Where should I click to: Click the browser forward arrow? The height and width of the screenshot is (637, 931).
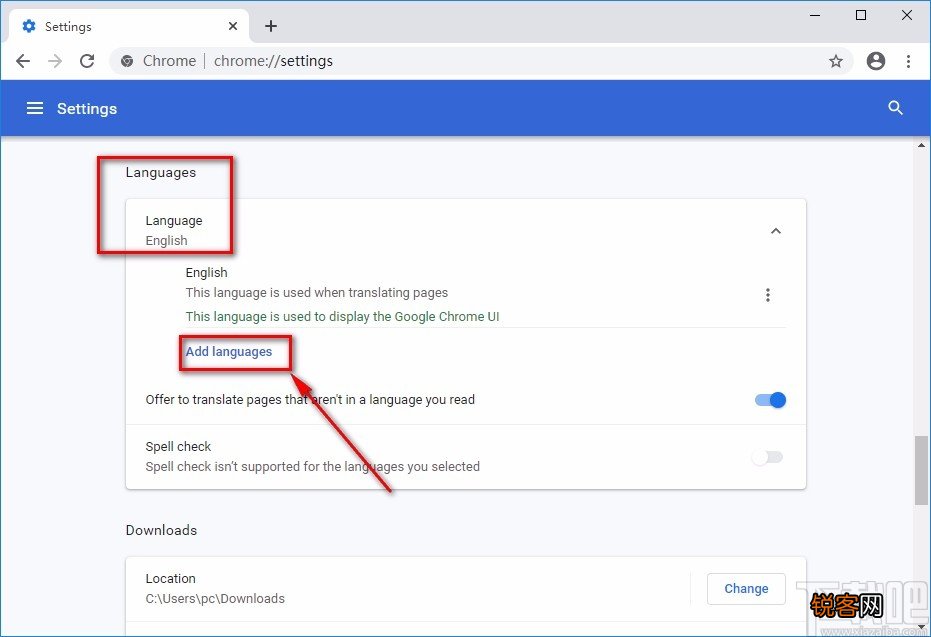(55, 61)
